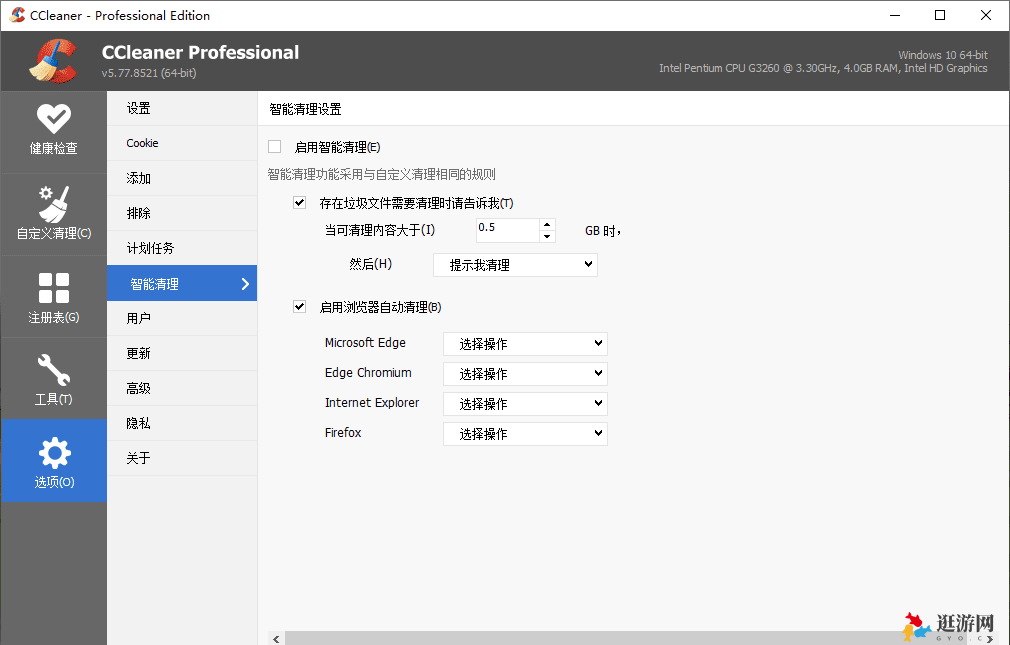Image resolution: width=1010 pixels, height=645 pixels.
Task: Click the 0.5 GB size input field
Action: pyautogui.click(x=505, y=230)
